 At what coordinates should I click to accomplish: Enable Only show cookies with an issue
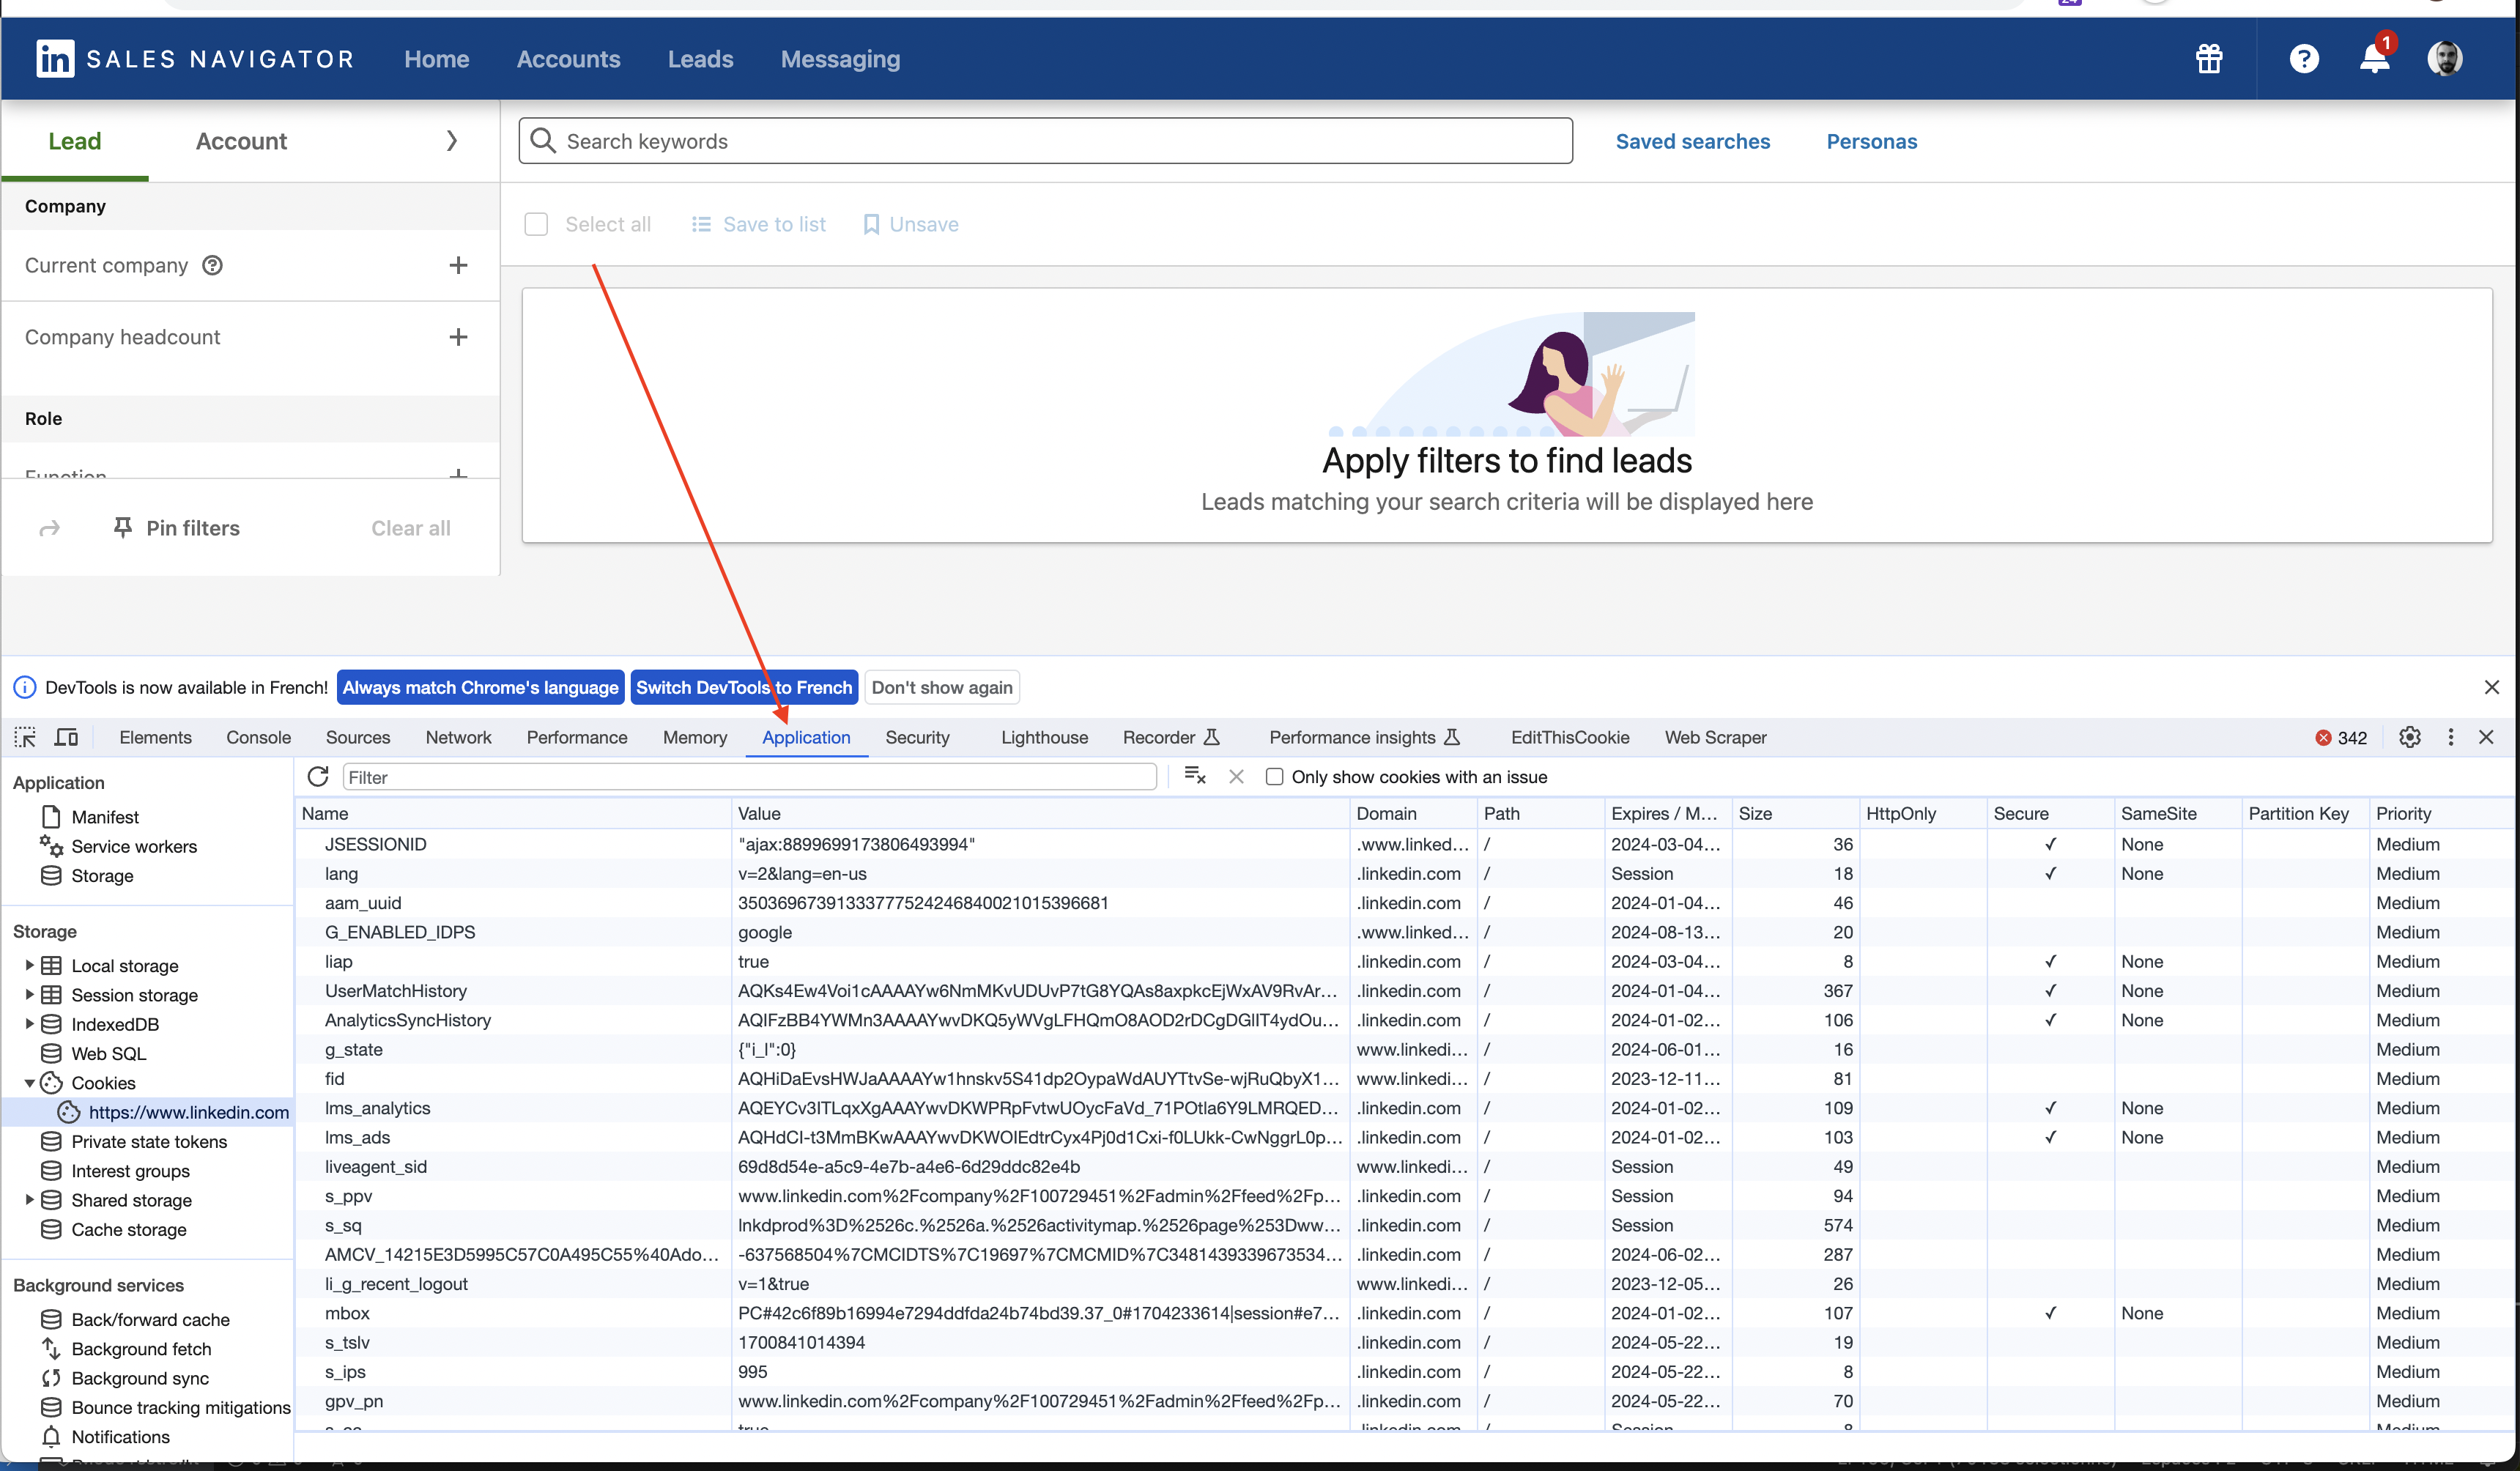coord(1274,776)
